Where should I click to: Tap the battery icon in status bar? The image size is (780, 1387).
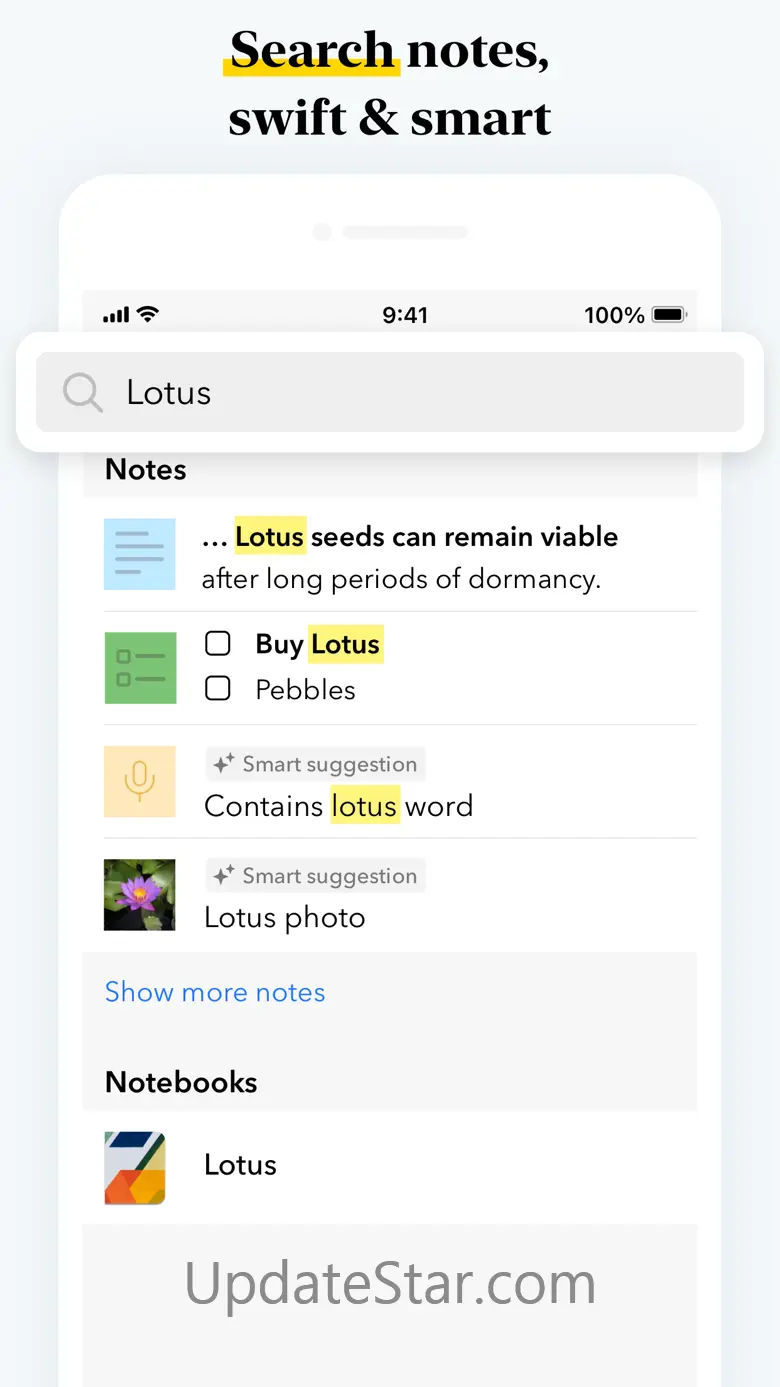coord(668,315)
